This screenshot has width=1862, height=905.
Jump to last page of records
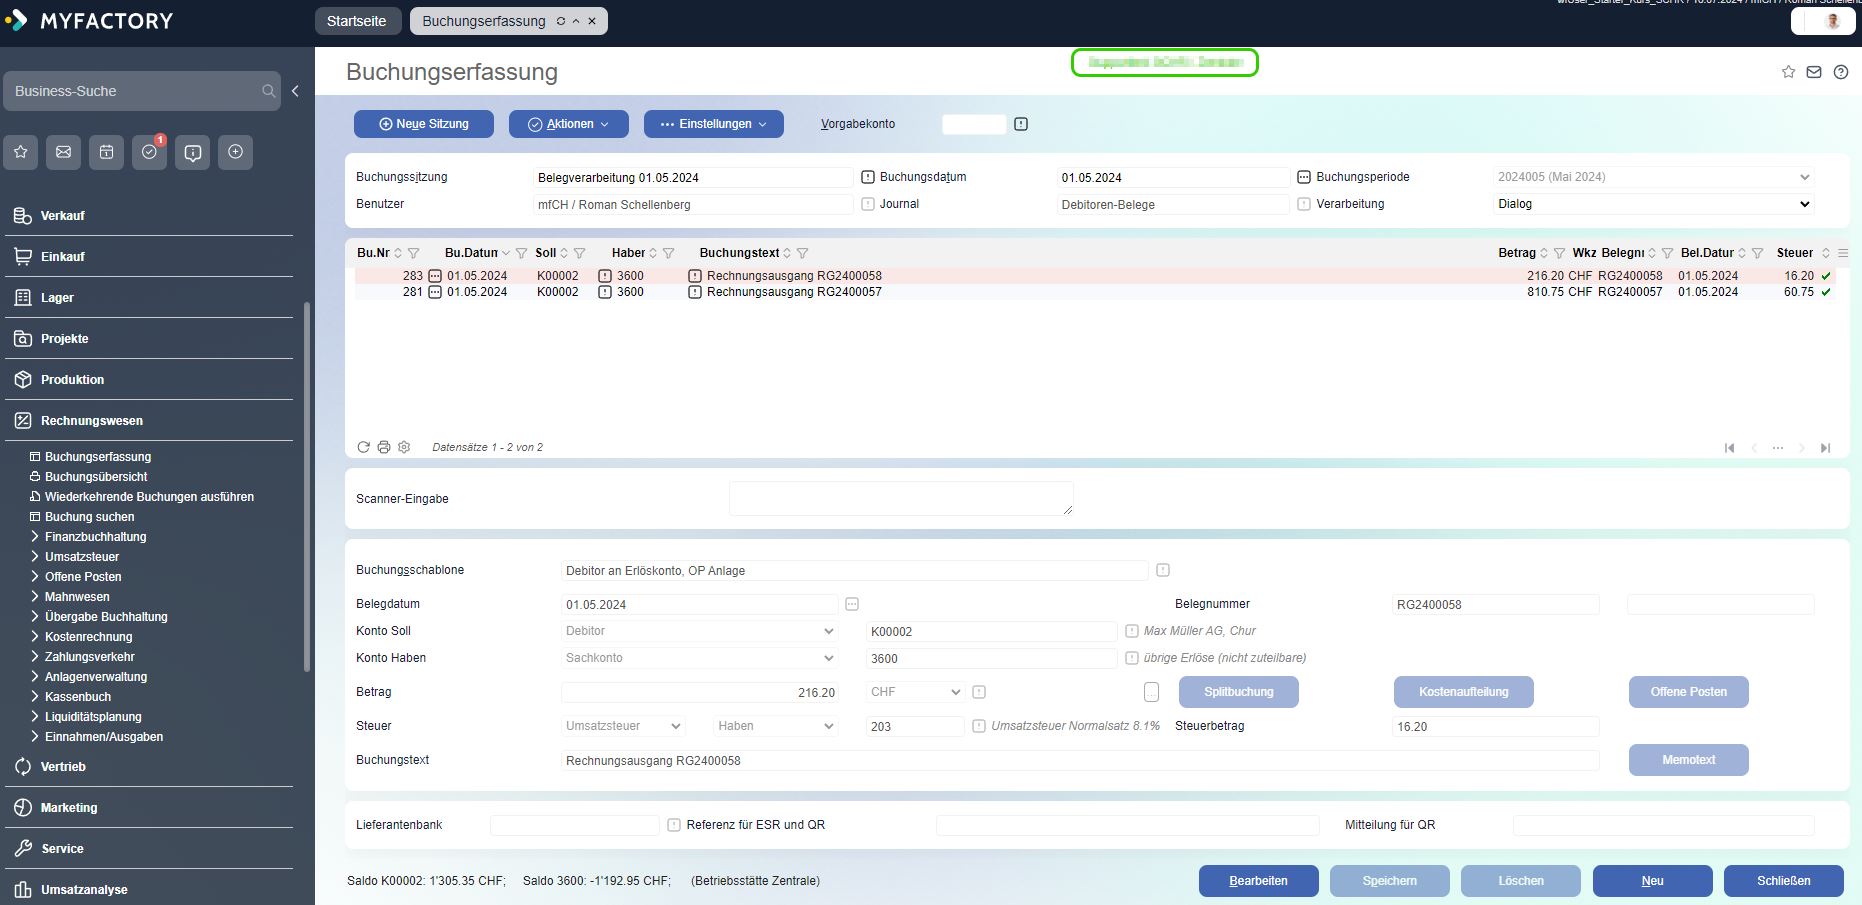tap(1825, 448)
